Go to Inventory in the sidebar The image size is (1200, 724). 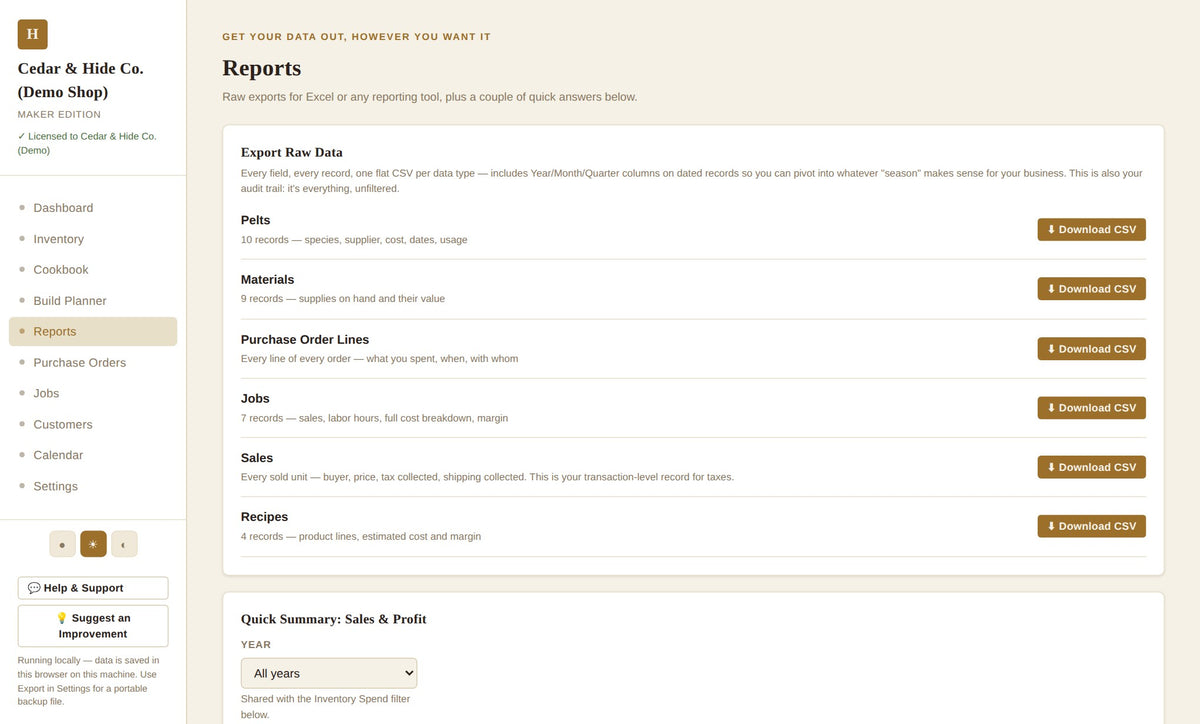(93, 239)
